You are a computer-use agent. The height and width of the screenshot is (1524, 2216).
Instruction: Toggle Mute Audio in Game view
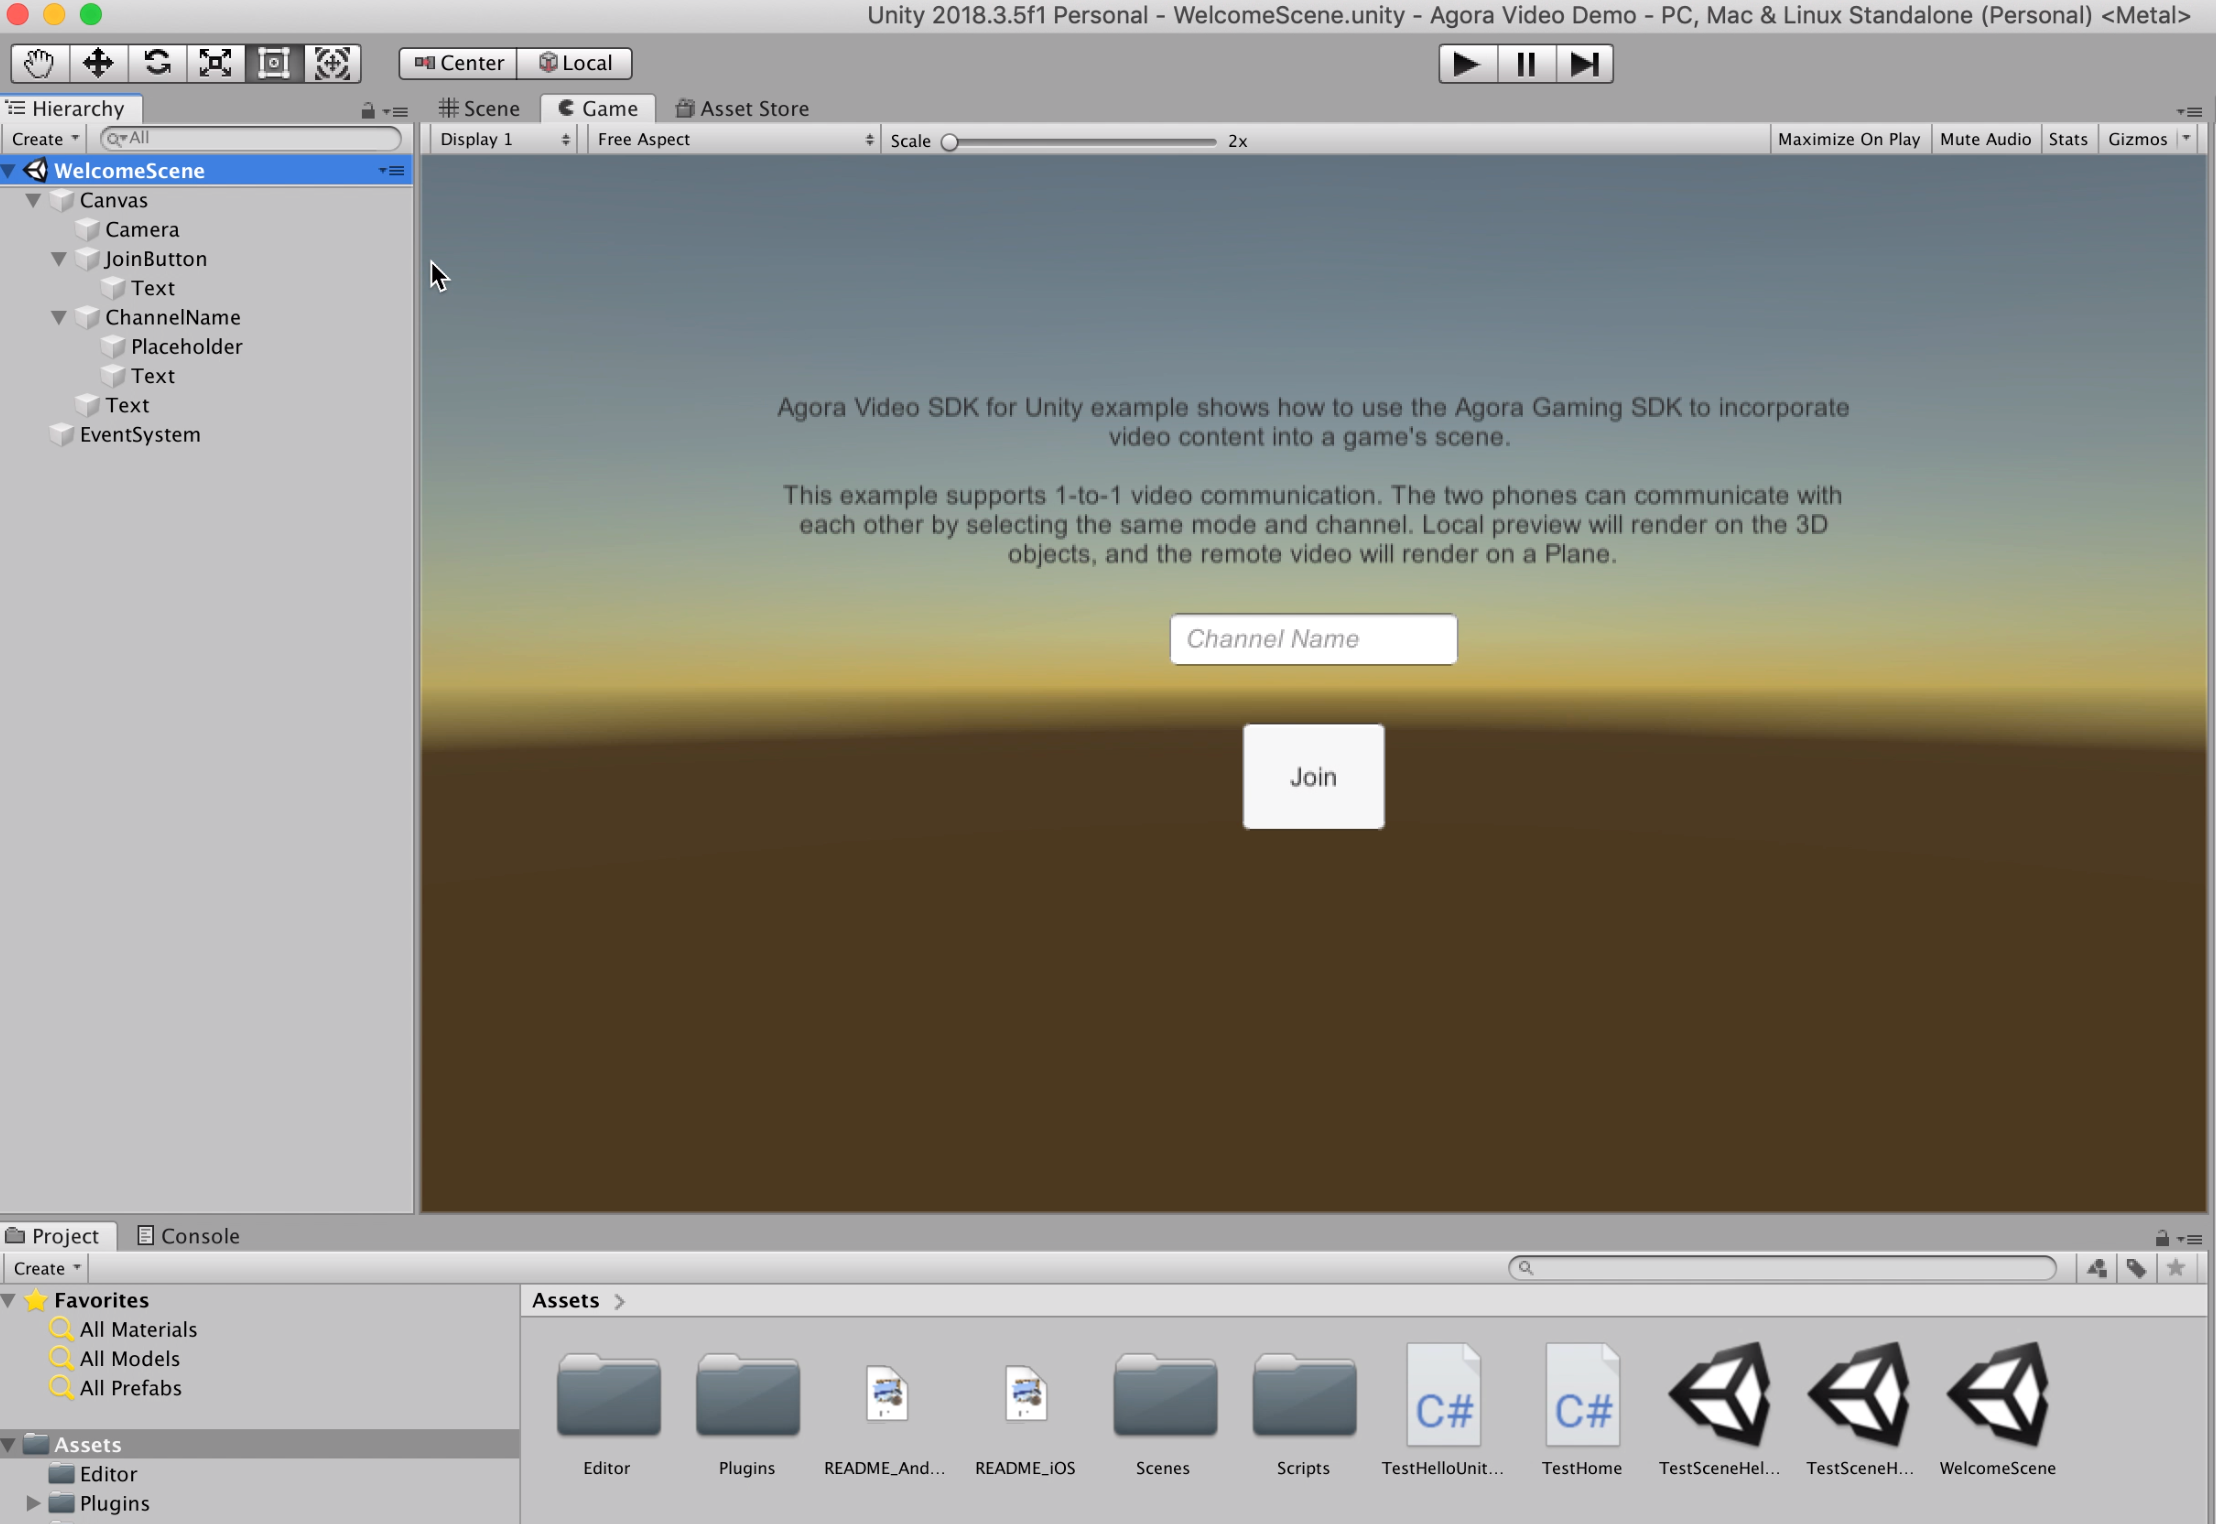[1985, 139]
